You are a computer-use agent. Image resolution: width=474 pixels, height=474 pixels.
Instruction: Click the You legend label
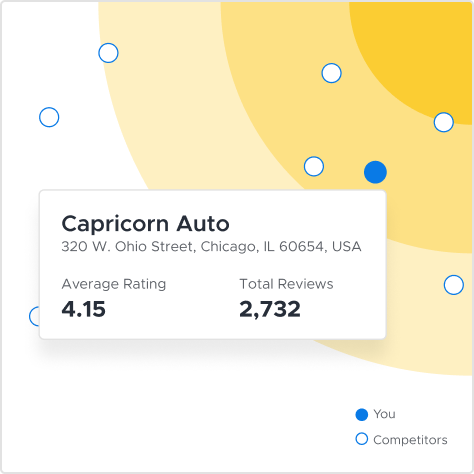(384, 414)
